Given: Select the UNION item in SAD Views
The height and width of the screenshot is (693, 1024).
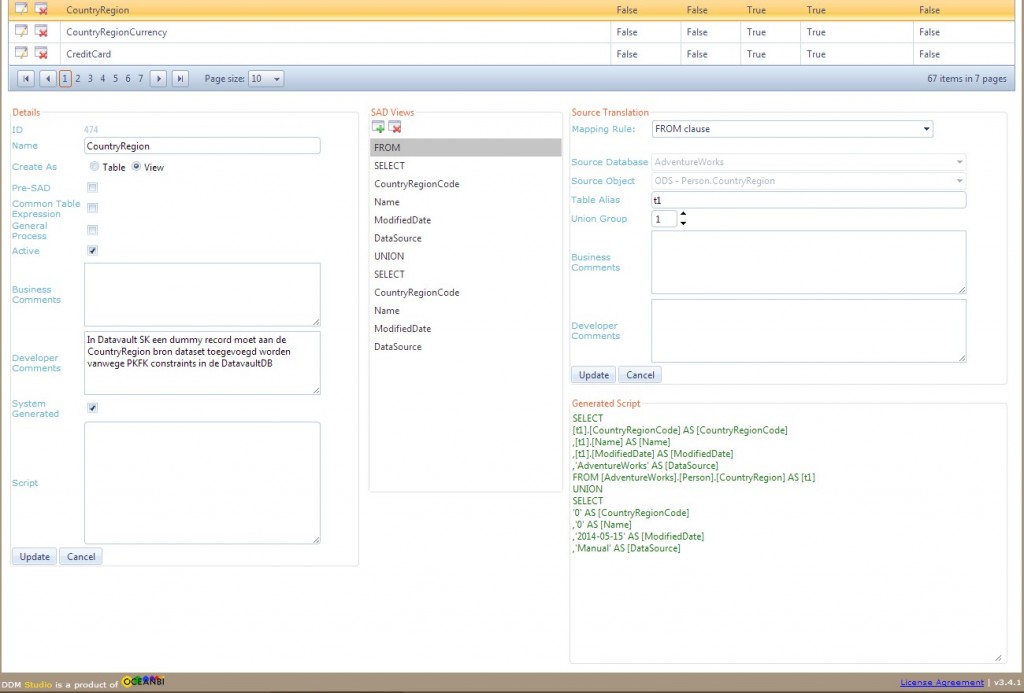Looking at the screenshot, I should tap(466, 256).
